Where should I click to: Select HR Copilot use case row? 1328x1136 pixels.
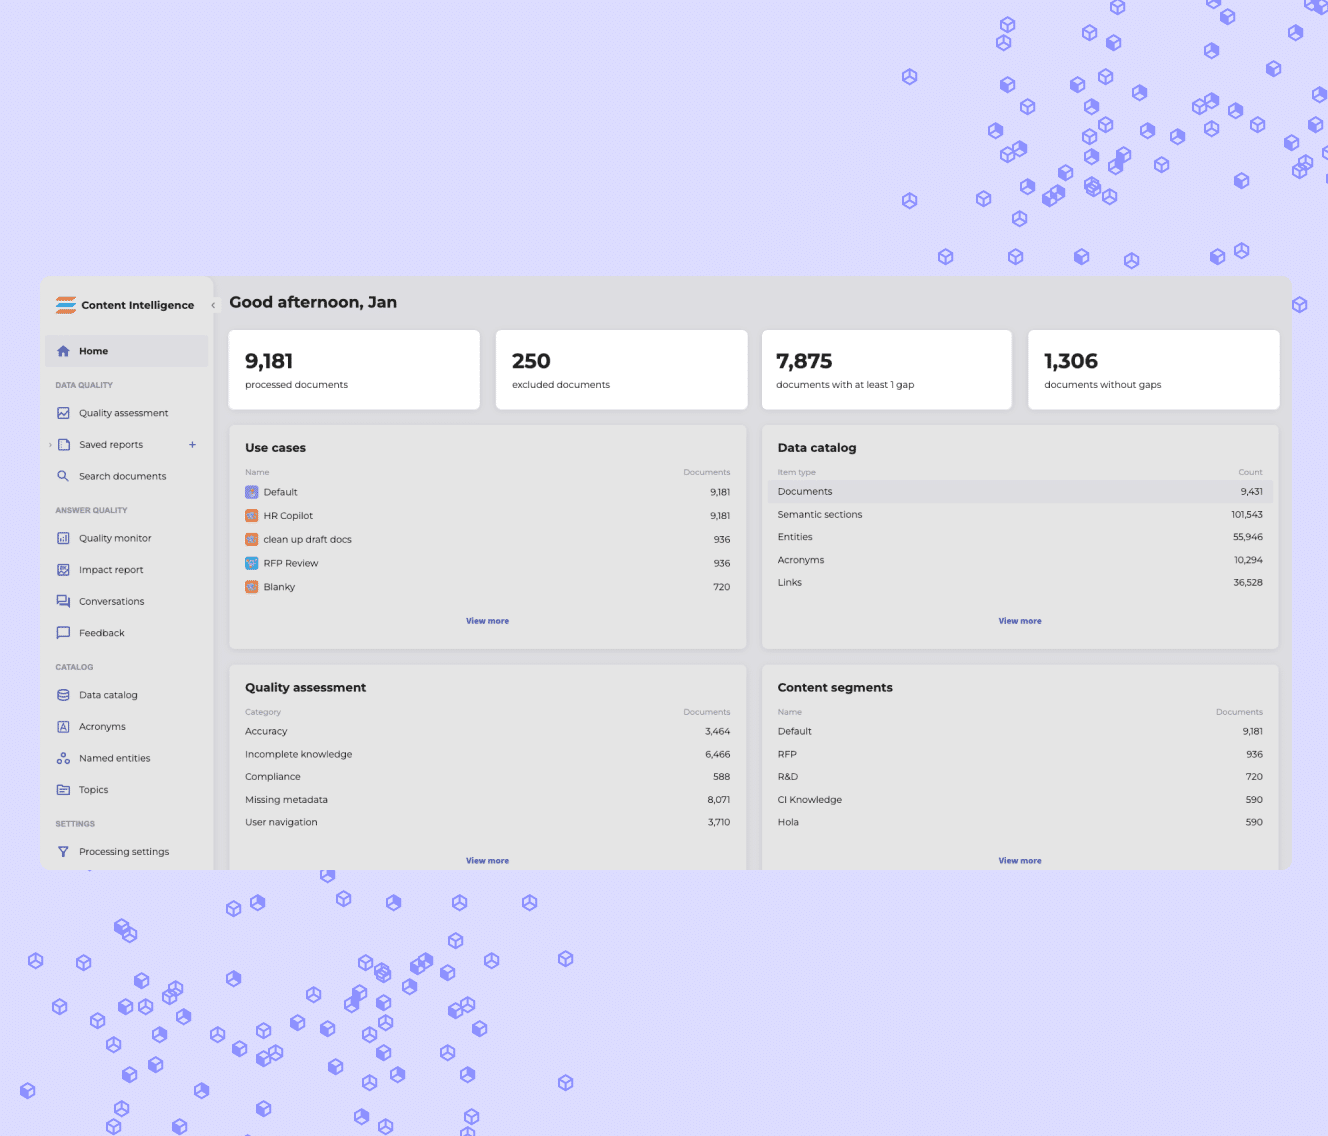click(288, 516)
